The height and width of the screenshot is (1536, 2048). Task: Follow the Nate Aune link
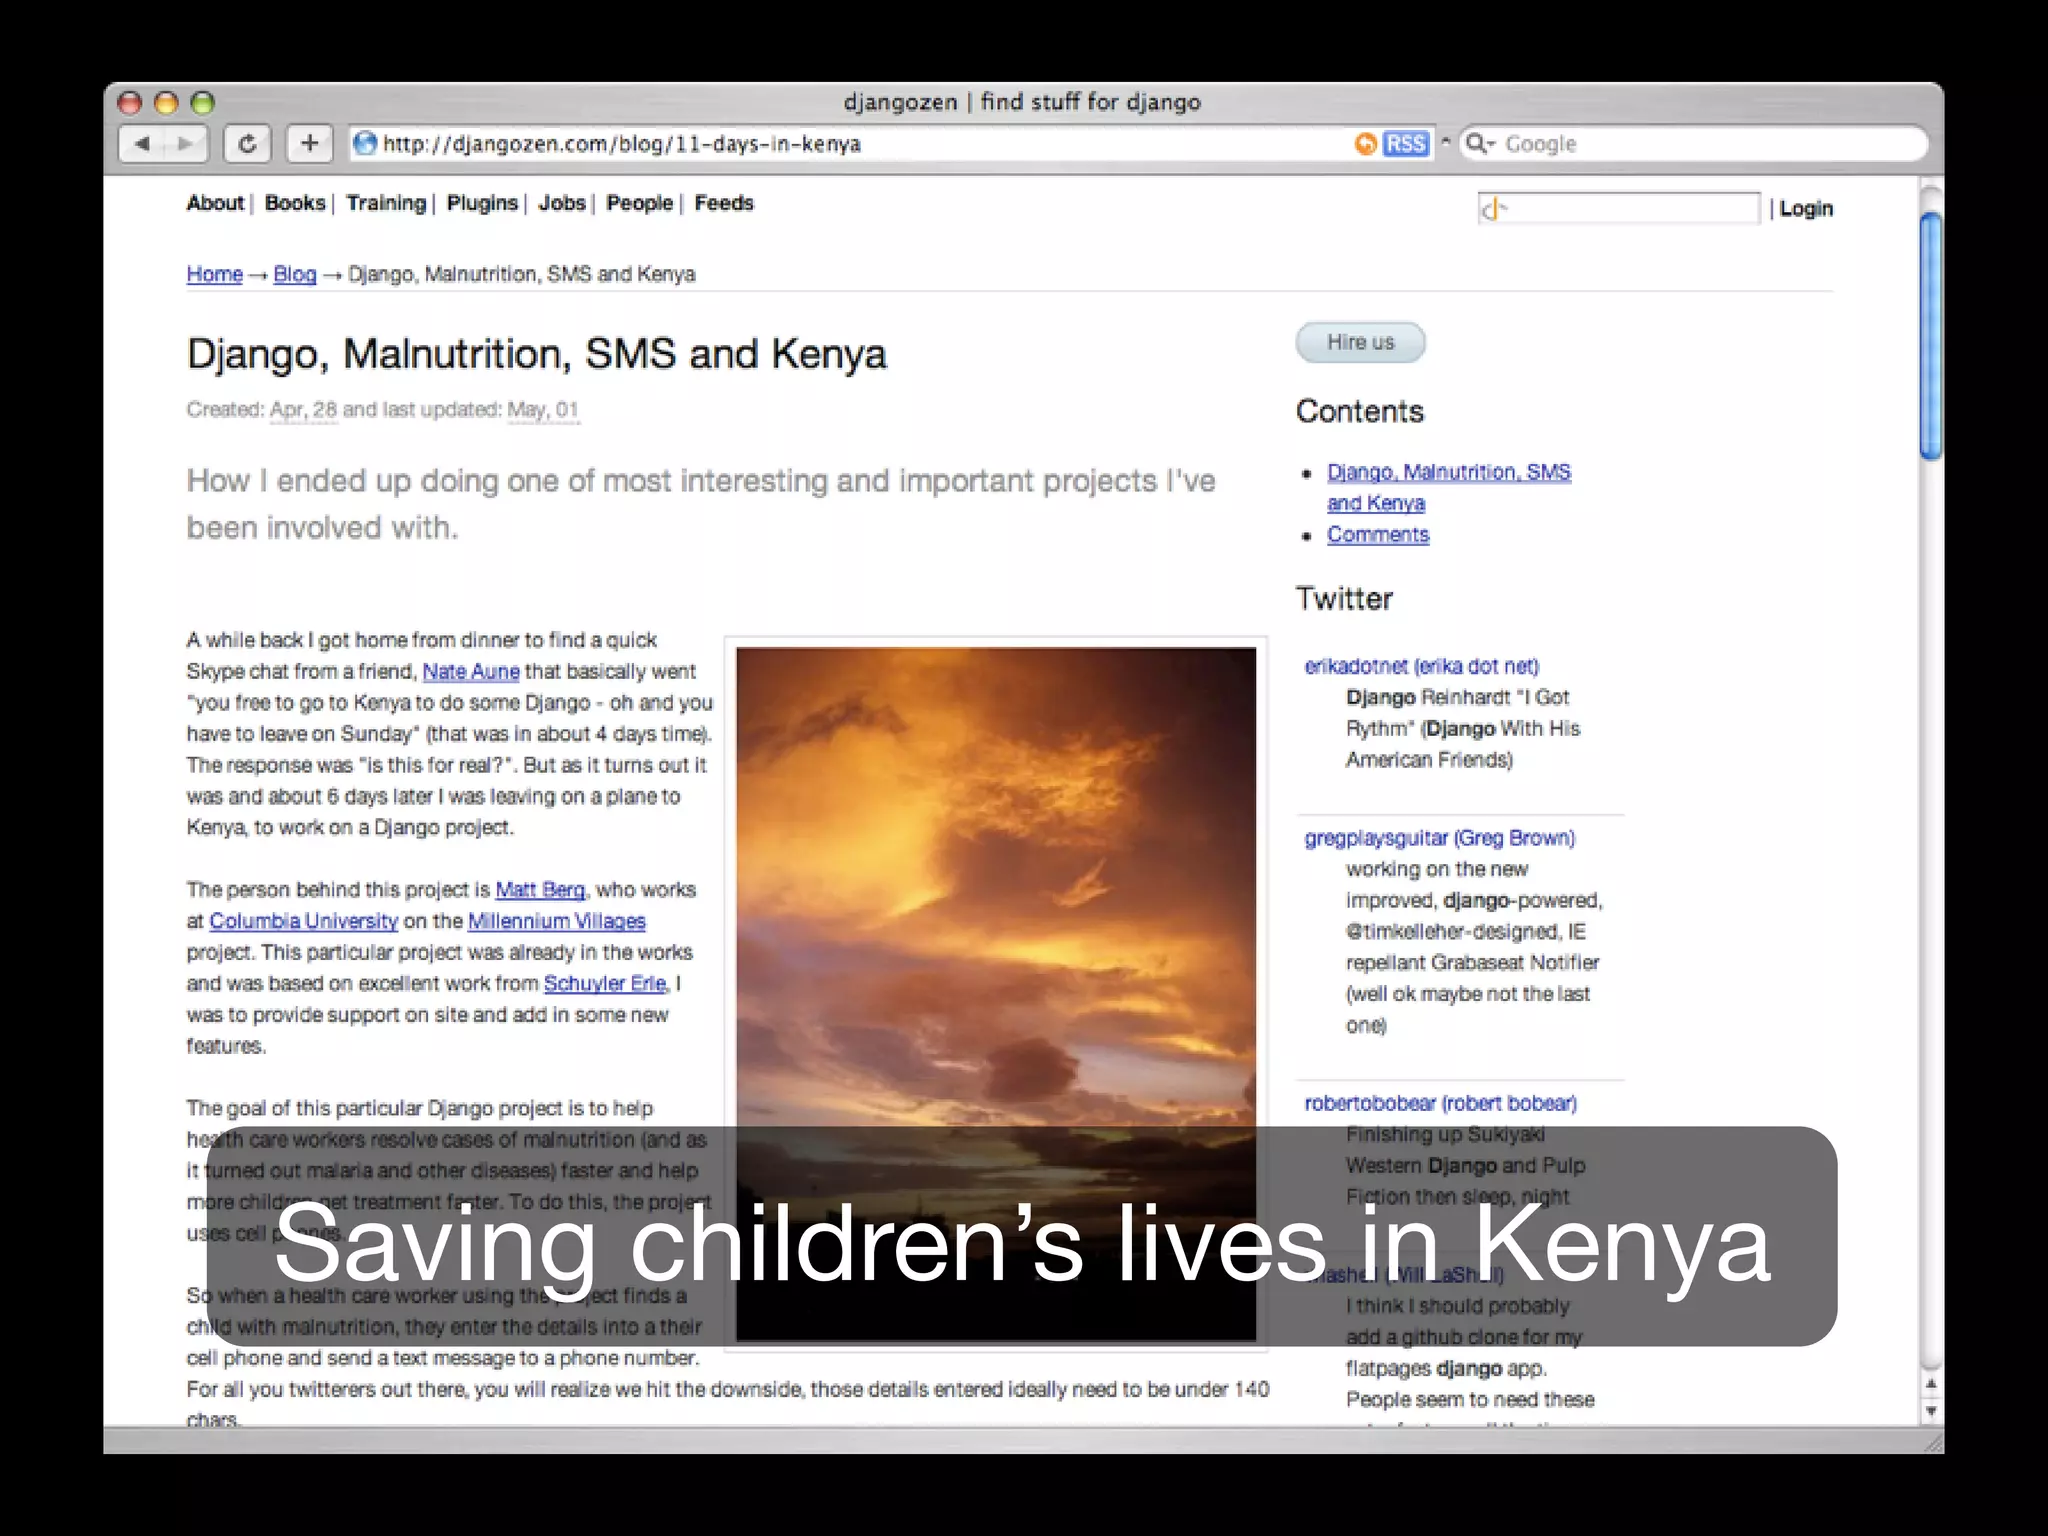tap(471, 671)
